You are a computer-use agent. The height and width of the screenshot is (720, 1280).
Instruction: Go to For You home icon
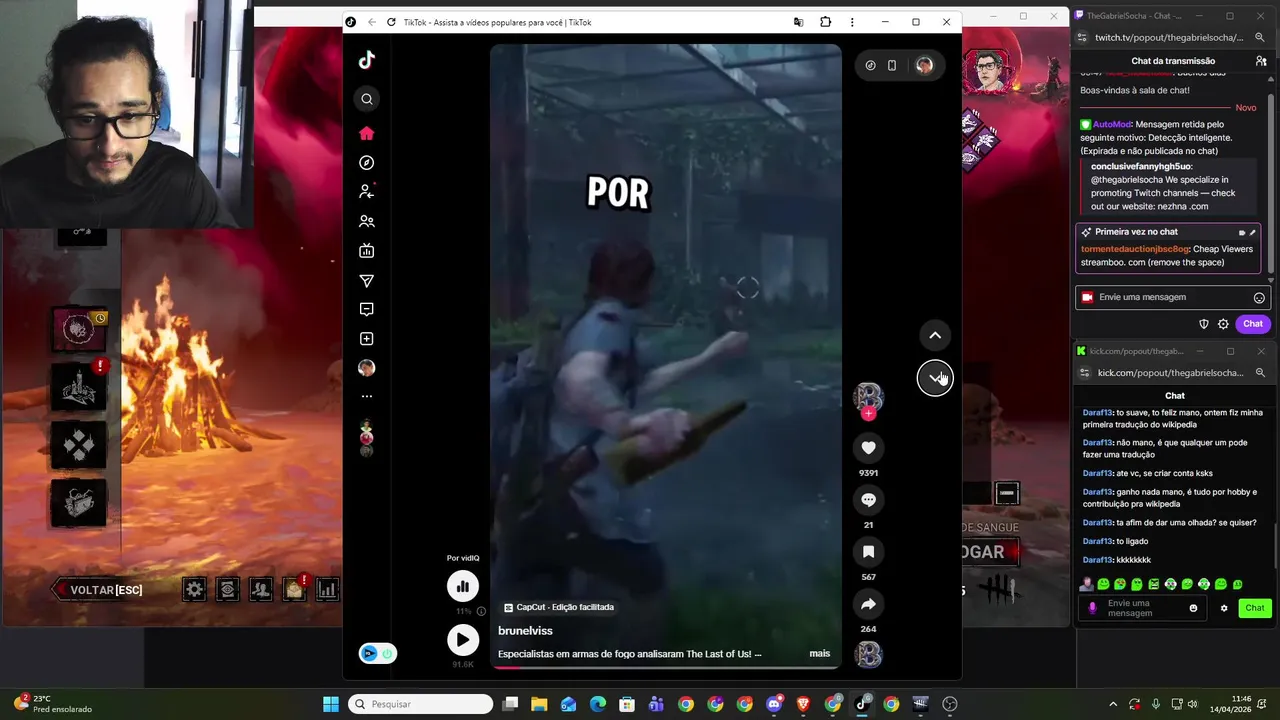(367, 133)
